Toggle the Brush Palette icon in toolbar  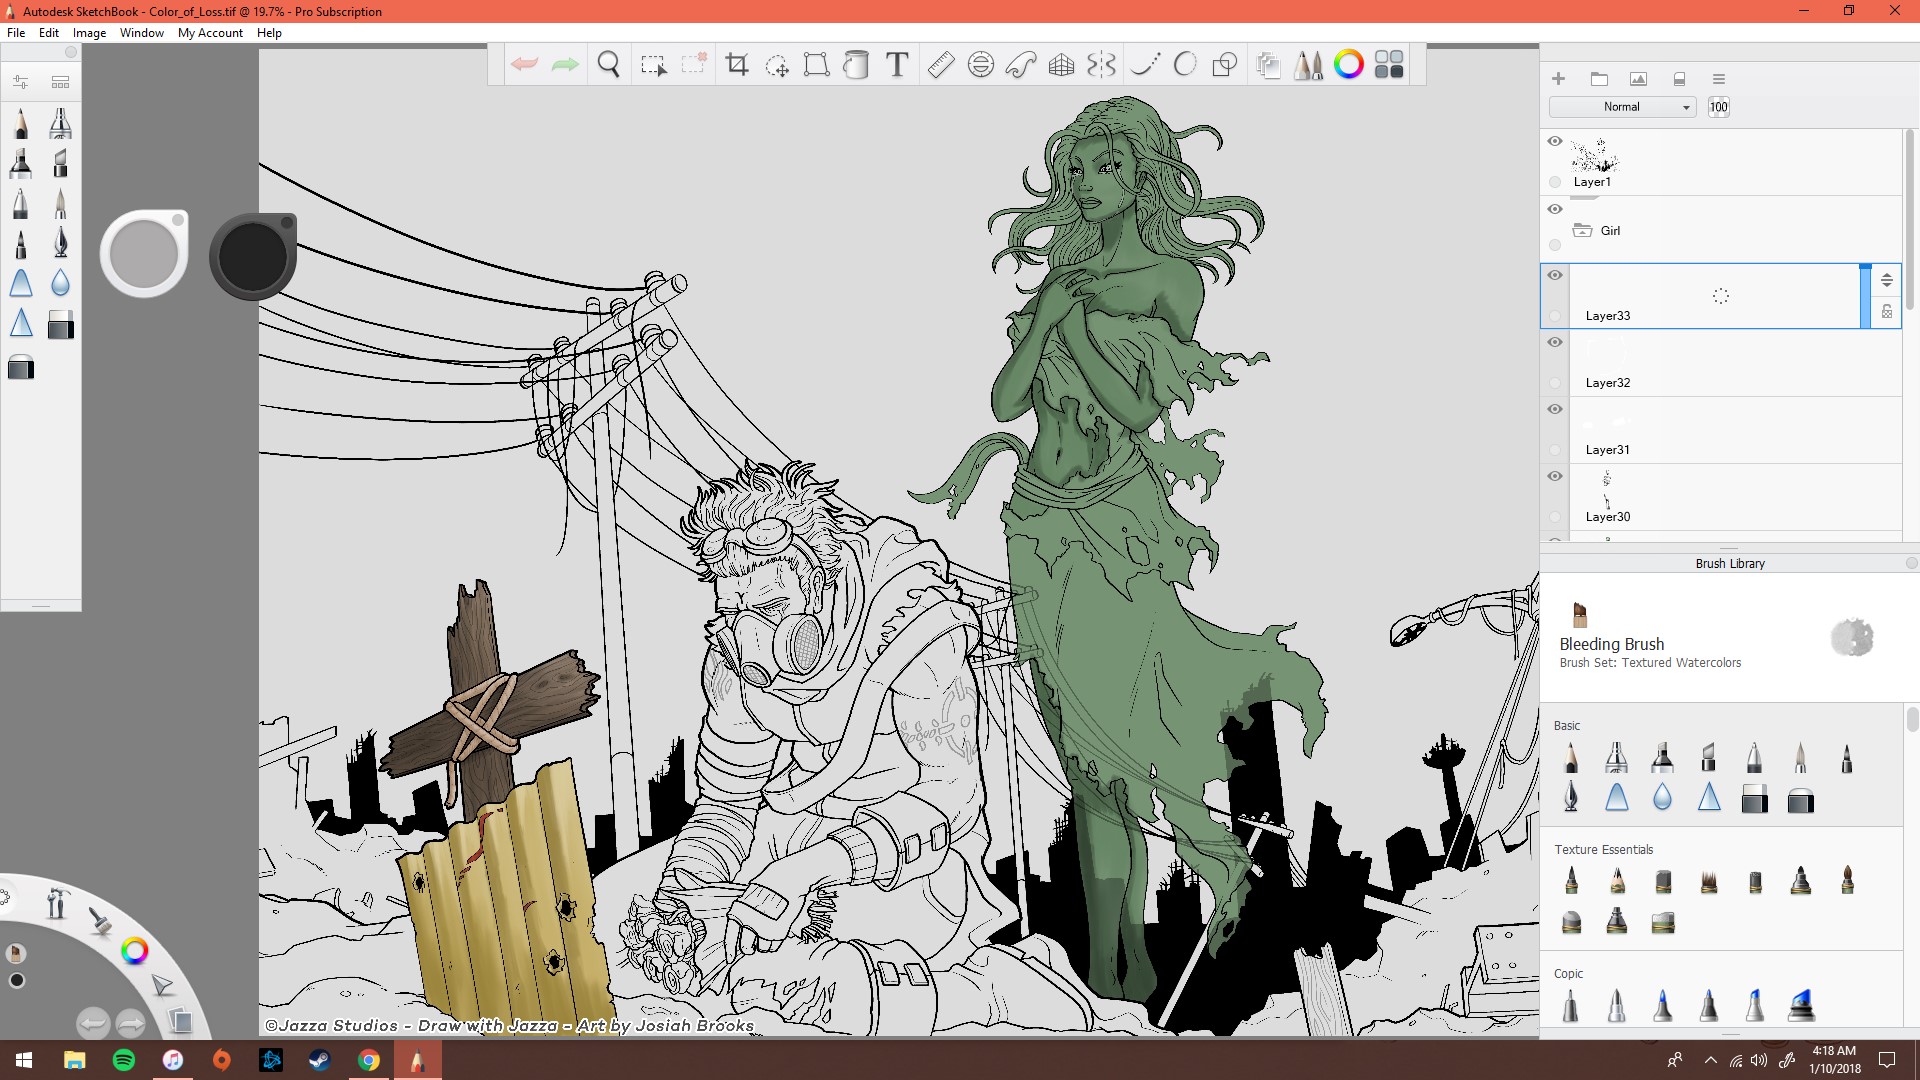[1308, 65]
